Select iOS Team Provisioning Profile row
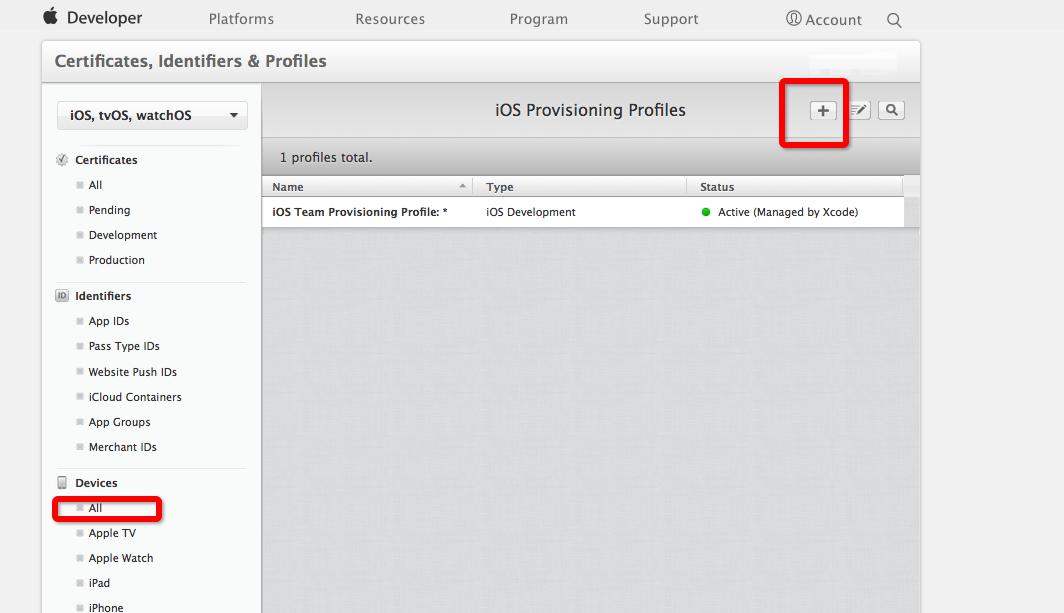1064x613 pixels. (583, 212)
